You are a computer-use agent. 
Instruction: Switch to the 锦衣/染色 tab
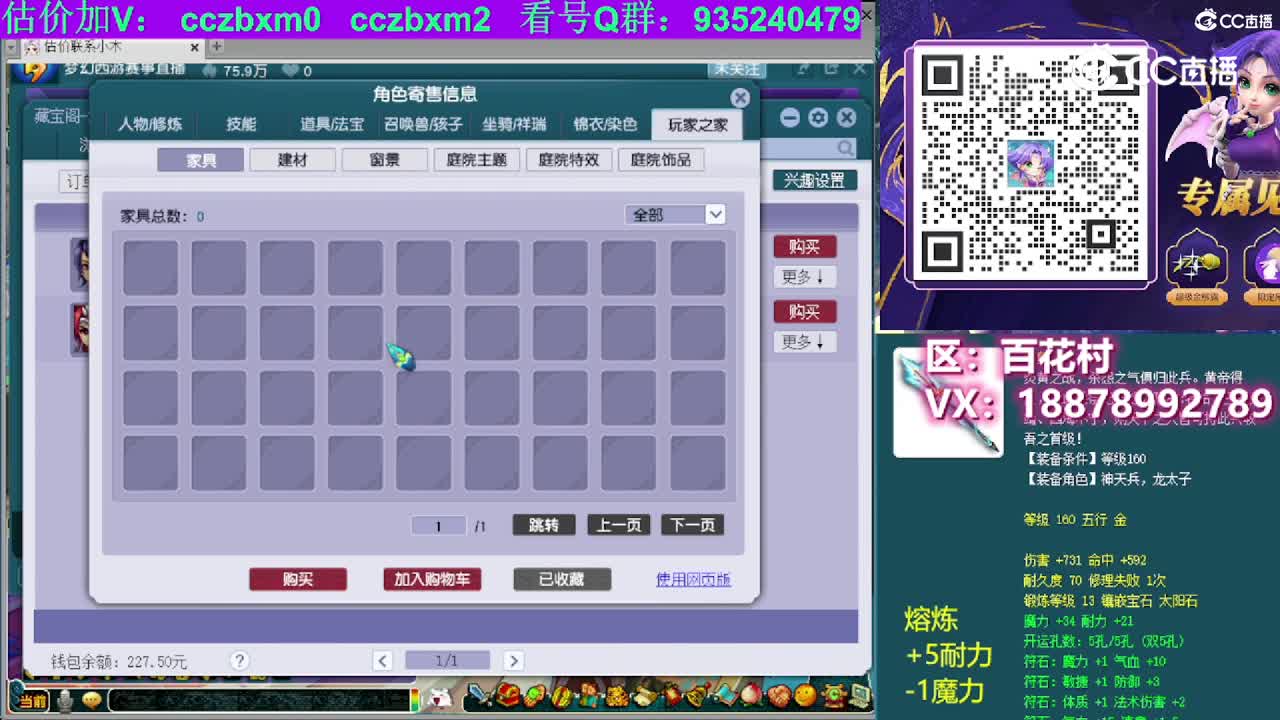click(605, 124)
